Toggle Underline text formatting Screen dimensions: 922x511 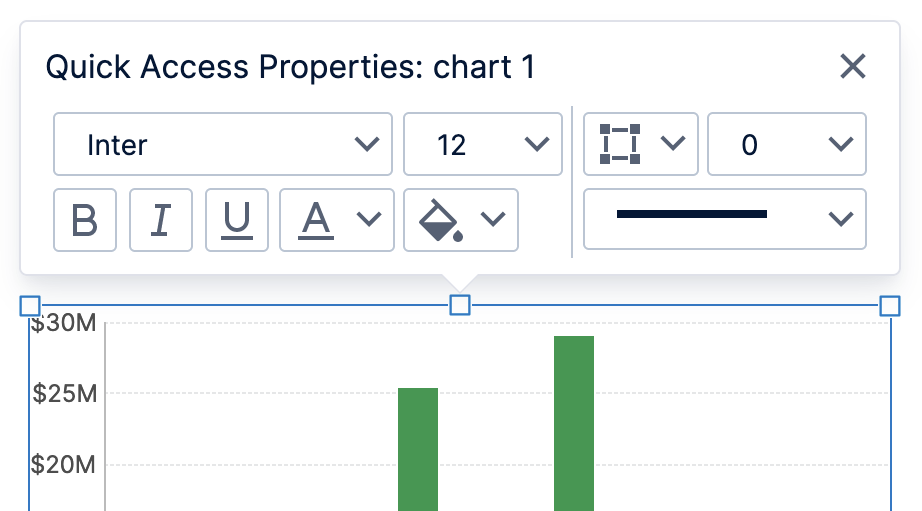[x=237, y=220]
